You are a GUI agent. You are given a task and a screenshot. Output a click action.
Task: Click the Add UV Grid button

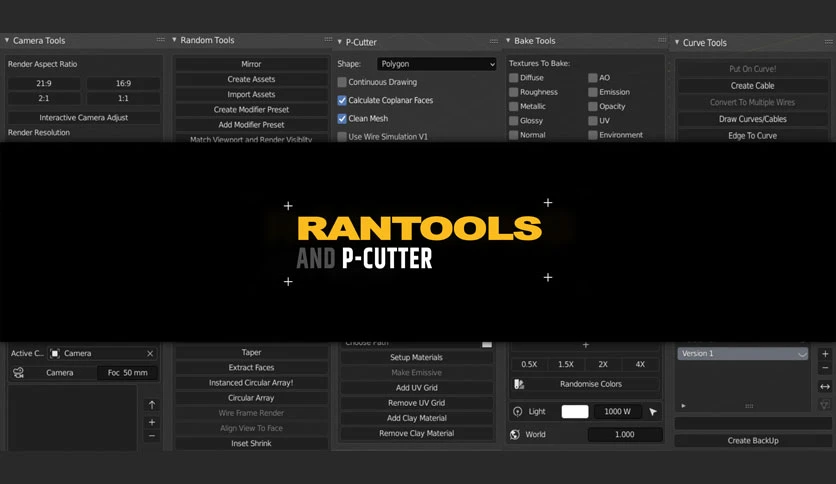[x=416, y=388]
